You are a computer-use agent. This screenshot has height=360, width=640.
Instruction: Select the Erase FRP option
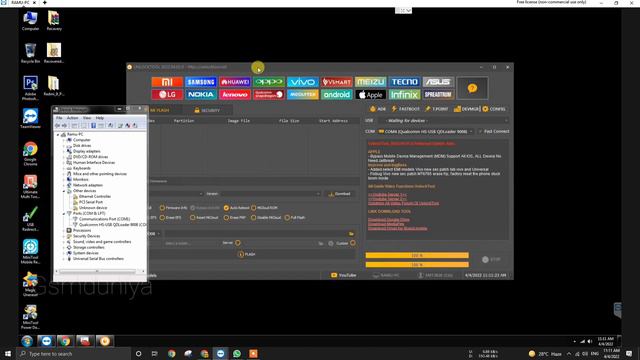(x=235, y=218)
